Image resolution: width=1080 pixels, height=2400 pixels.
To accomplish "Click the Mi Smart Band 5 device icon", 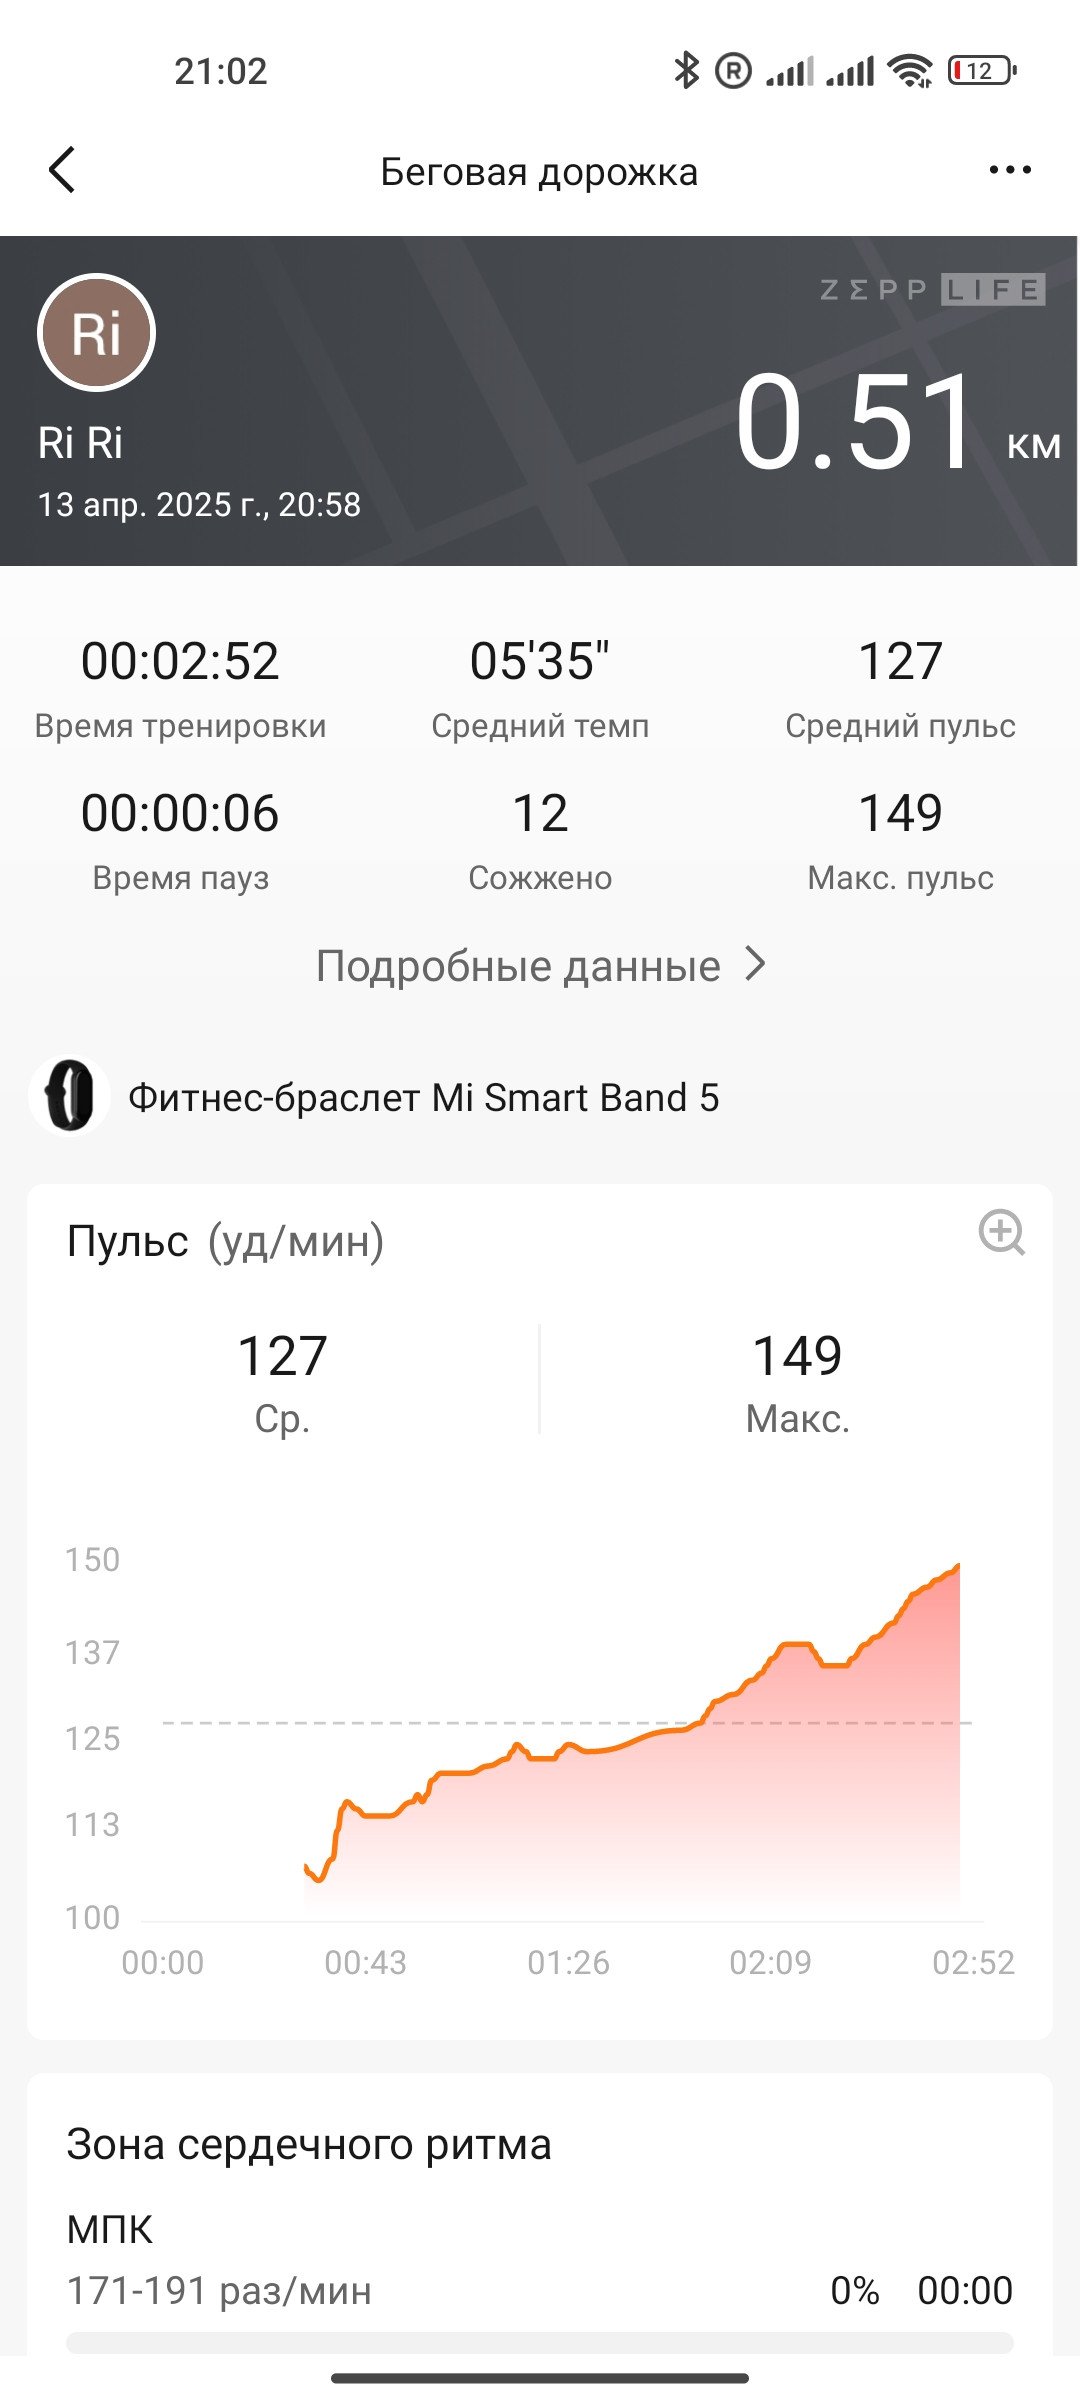I will tap(69, 1096).
